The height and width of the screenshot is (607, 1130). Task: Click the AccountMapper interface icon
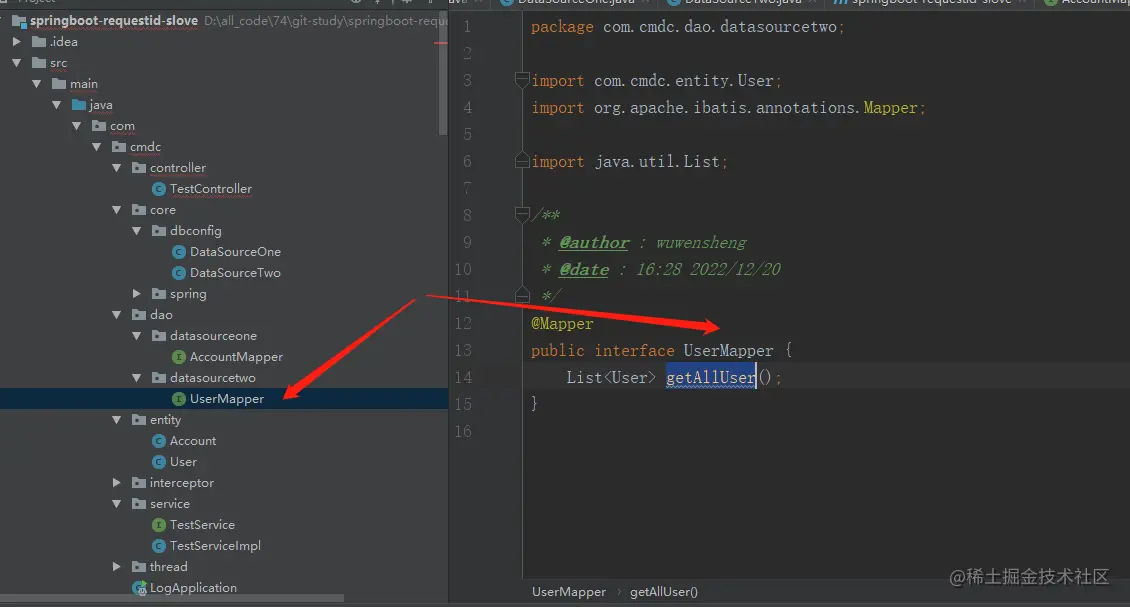pyautogui.click(x=179, y=357)
